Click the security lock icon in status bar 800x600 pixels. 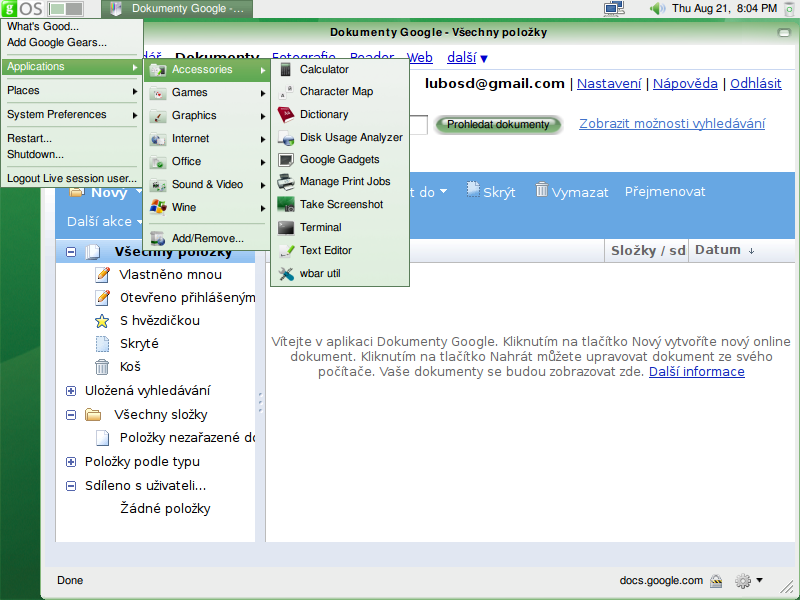(x=716, y=581)
